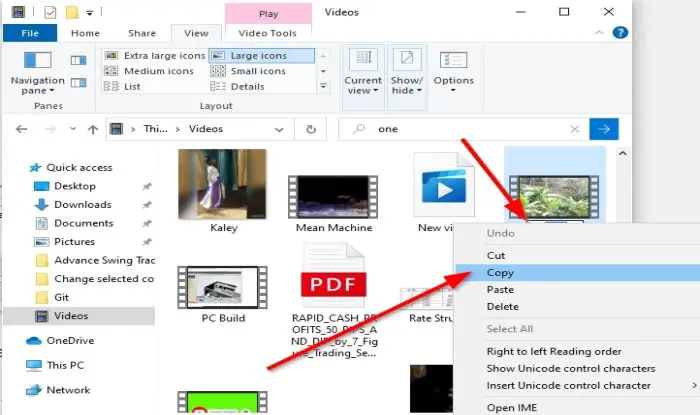Go up one folder level arrow
The width and height of the screenshot is (700, 415).
tap(93, 129)
